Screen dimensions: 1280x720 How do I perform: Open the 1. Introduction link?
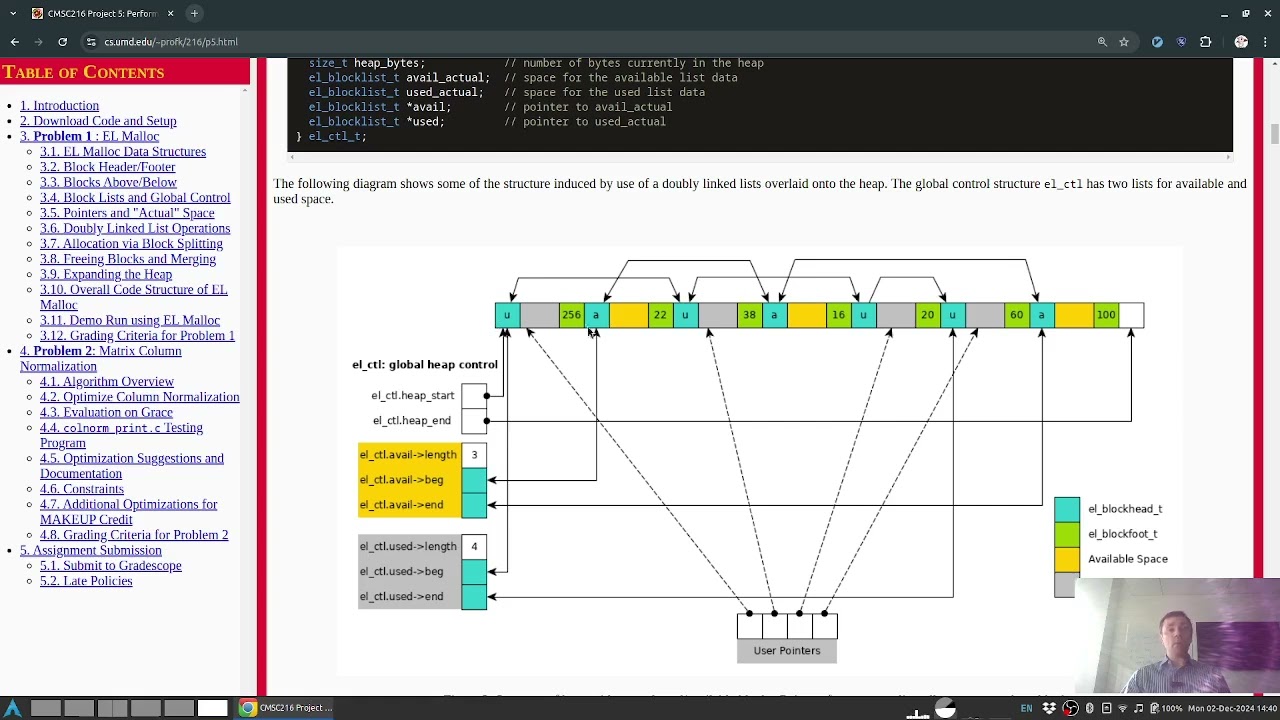pyautogui.click(x=59, y=106)
